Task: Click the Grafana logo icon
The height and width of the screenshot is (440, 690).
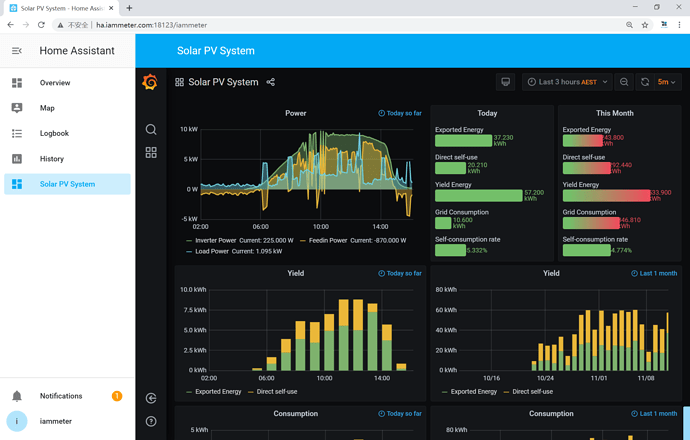Action: 150,82
